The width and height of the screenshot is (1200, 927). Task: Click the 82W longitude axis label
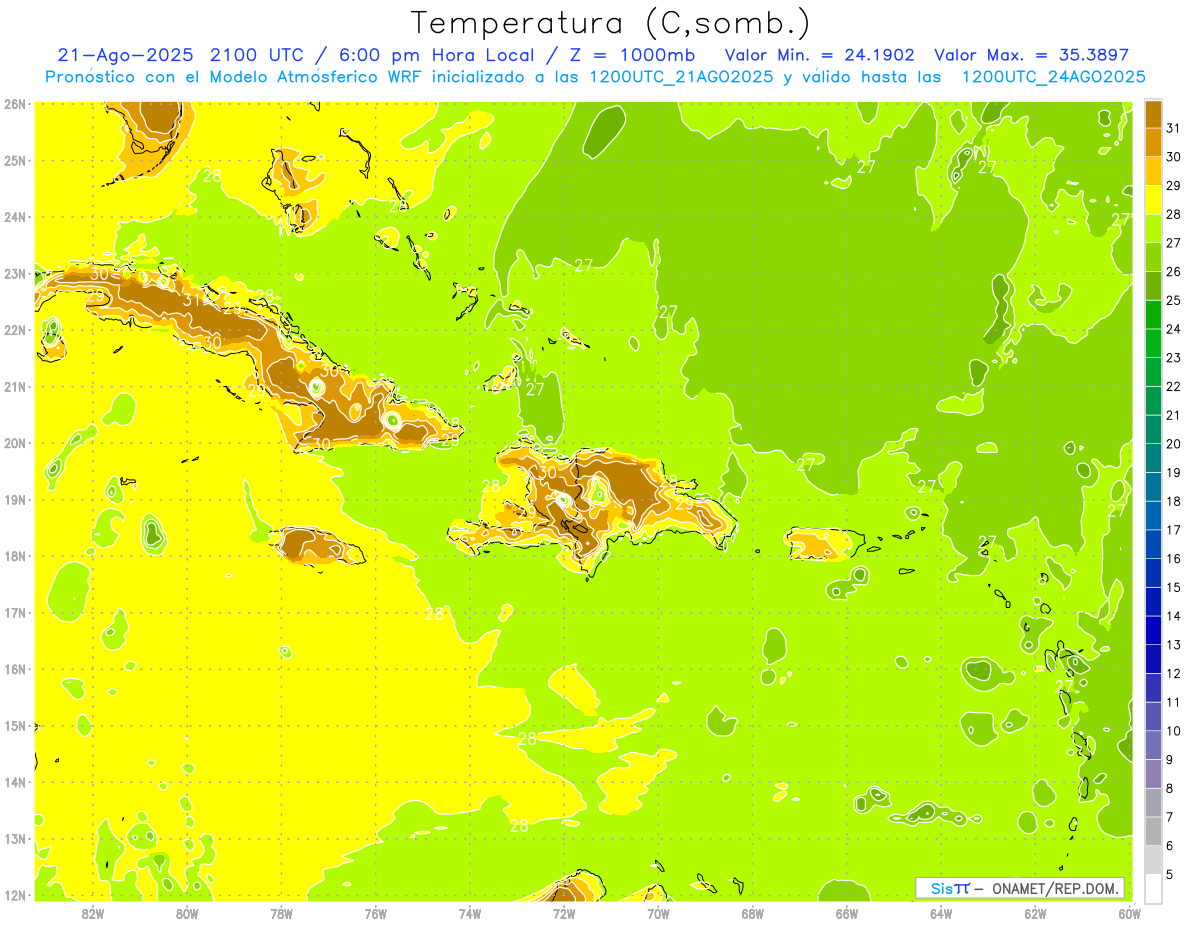click(93, 913)
